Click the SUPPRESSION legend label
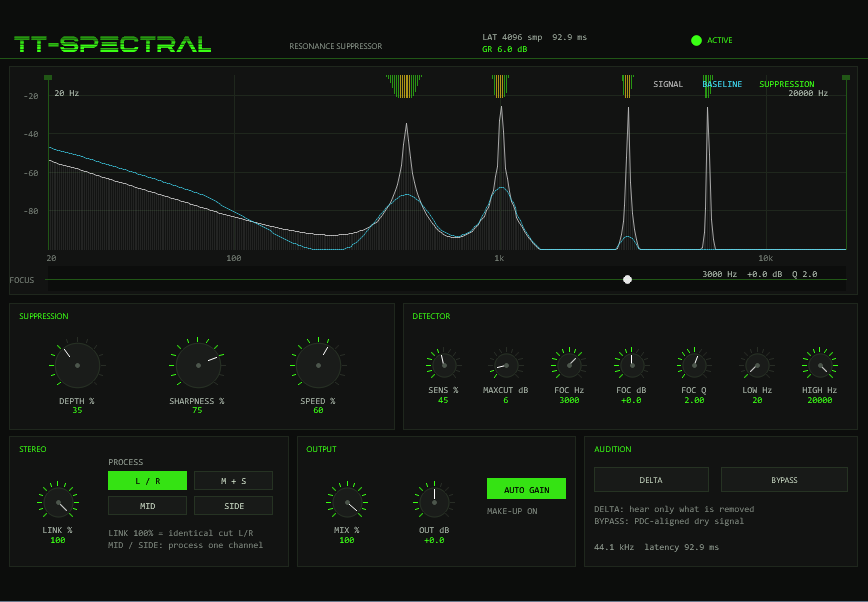This screenshot has width=868, height=602. [x=787, y=84]
